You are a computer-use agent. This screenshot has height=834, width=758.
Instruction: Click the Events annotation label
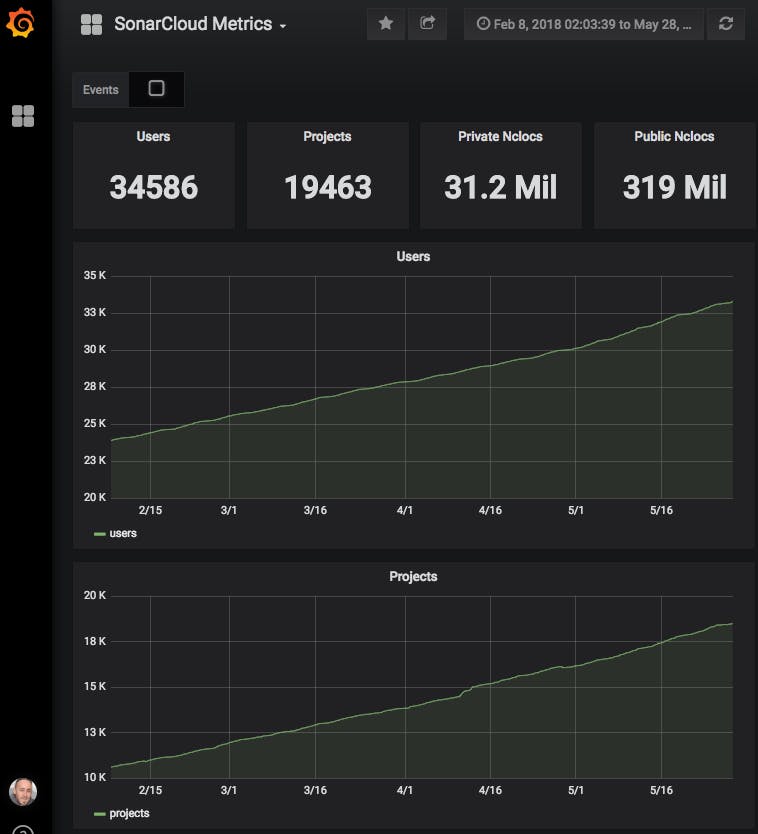coord(101,90)
